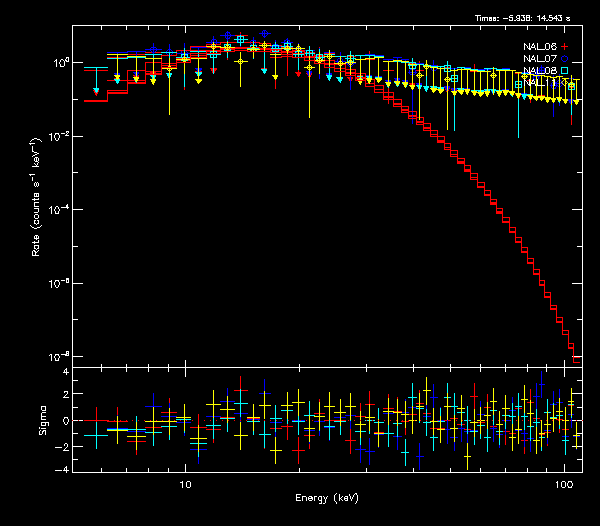This screenshot has width=600, height=526.
Task: Click the −4 tick label on Sigma axis
Action: 62,469
